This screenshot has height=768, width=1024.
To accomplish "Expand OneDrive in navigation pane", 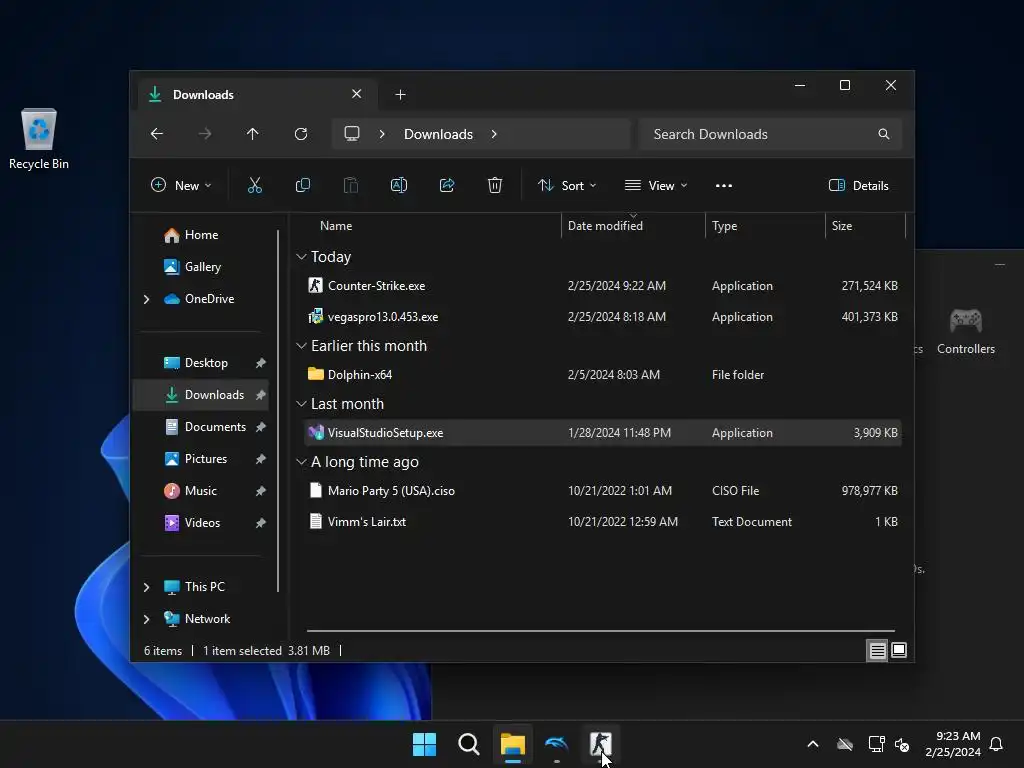I will click(146, 299).
